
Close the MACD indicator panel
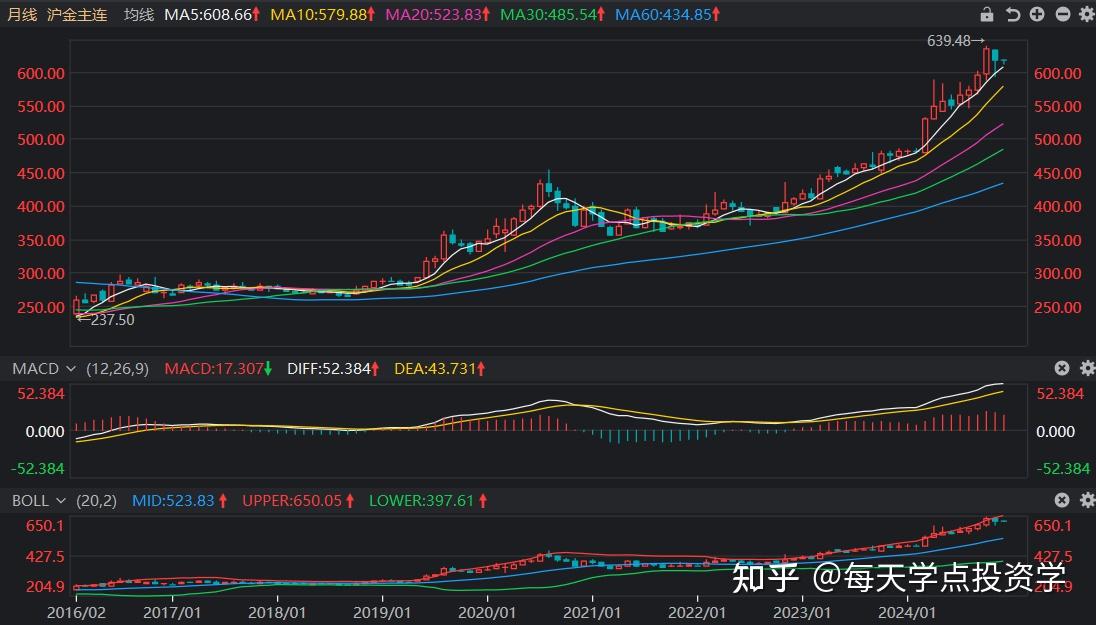click(x=1062, y=368)
